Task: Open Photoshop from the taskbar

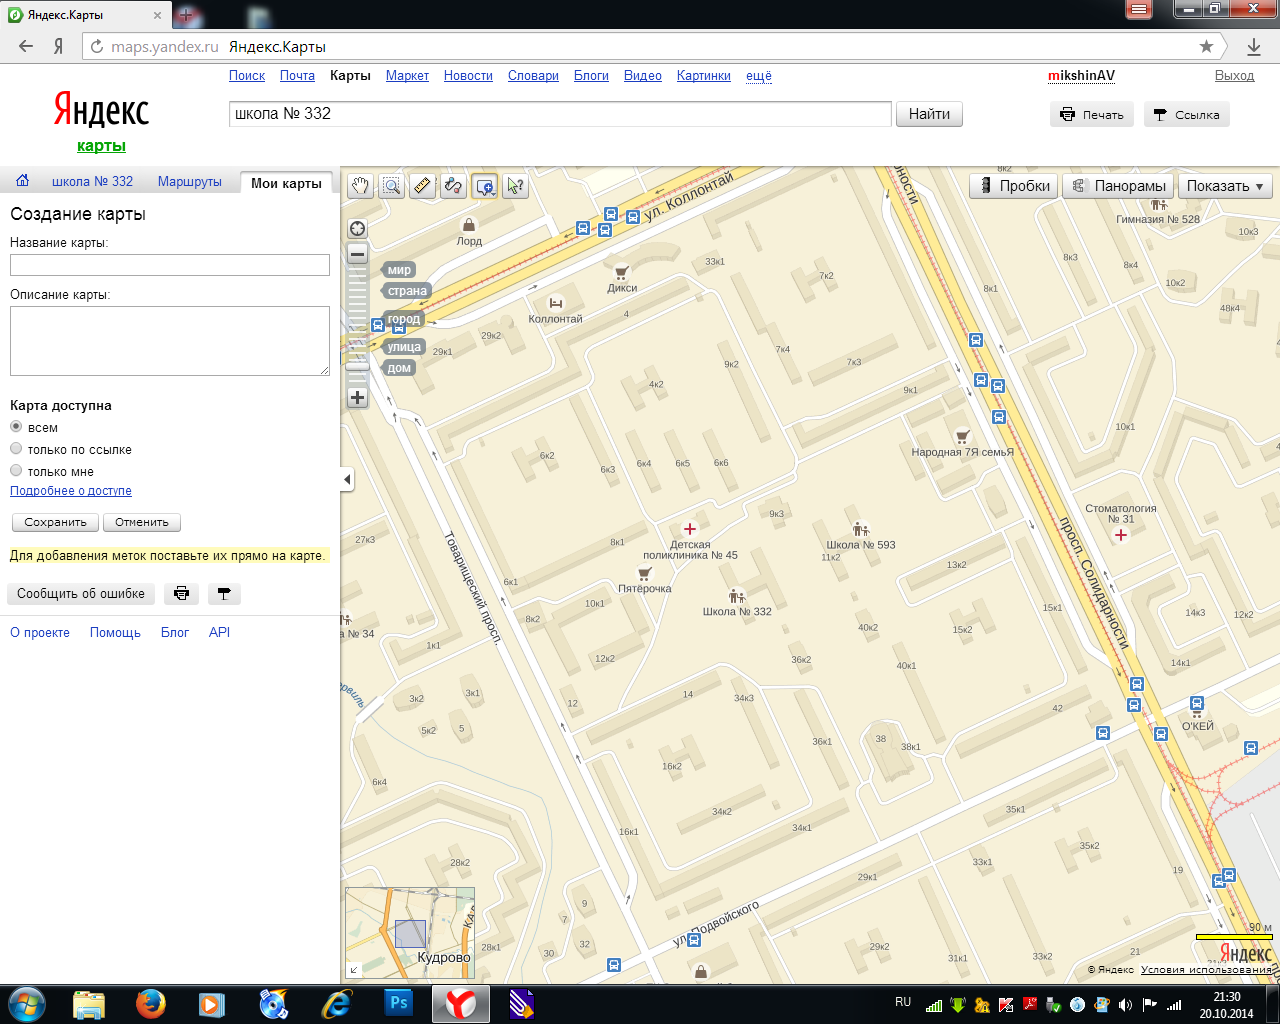Action: pyautogui.click(x=399, y=1003)
